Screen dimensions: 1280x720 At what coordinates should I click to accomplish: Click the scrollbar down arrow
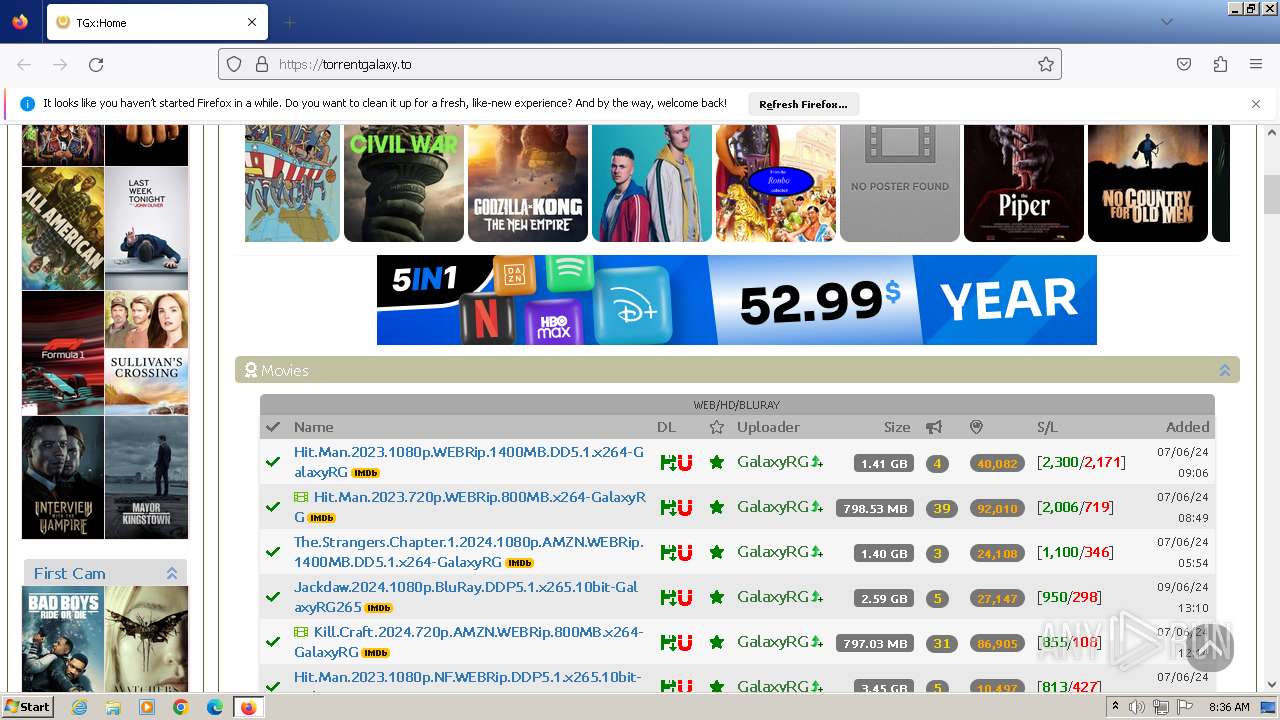(x=1271, y=684)
